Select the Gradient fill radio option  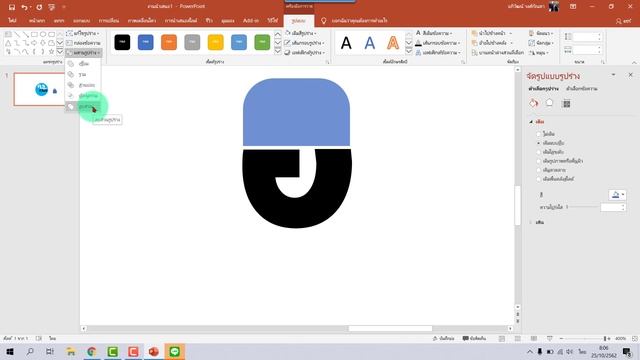pos(538,152)
